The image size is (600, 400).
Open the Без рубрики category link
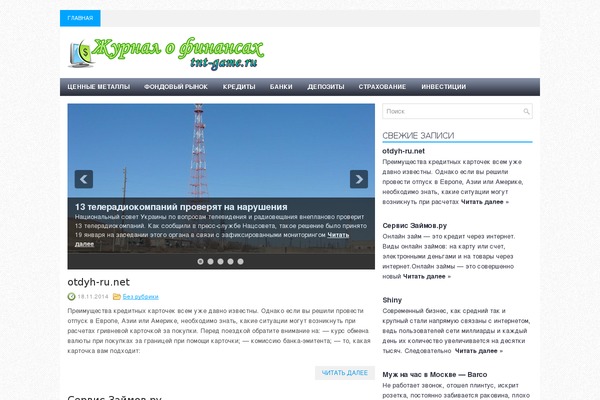[140, 297]
